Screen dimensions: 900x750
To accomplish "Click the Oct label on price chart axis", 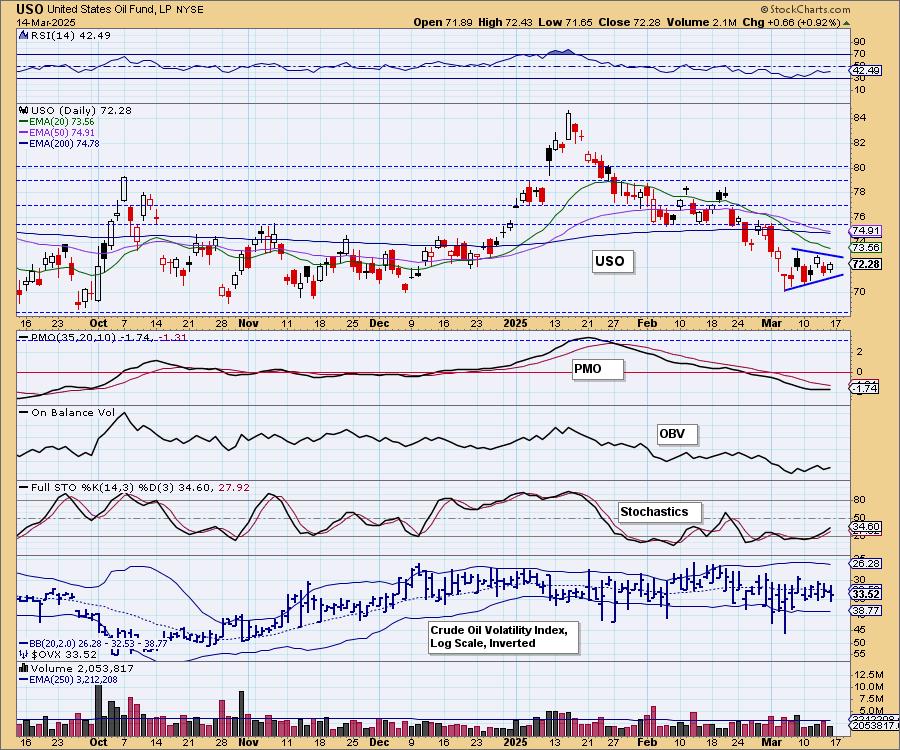I will [x=98, y=323].
